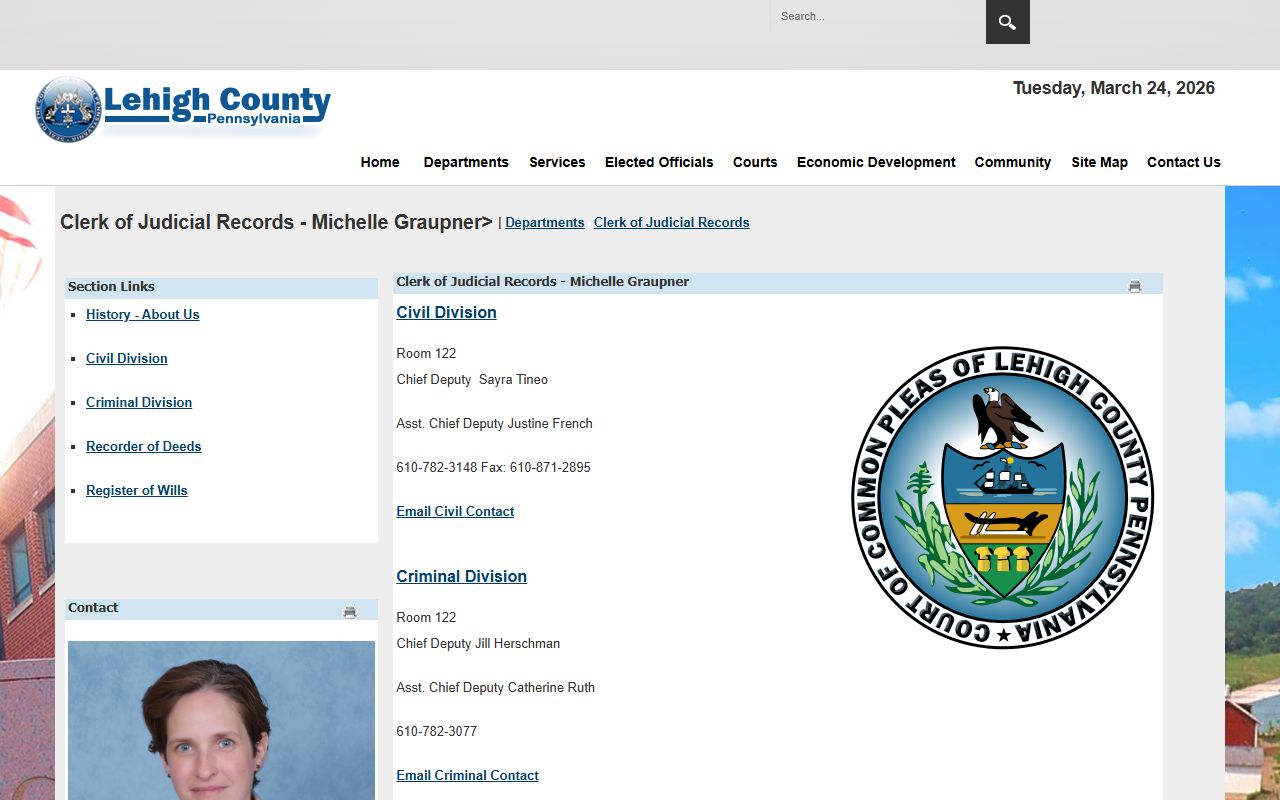
Task: Open the Services menu
Action: (557, 162)
